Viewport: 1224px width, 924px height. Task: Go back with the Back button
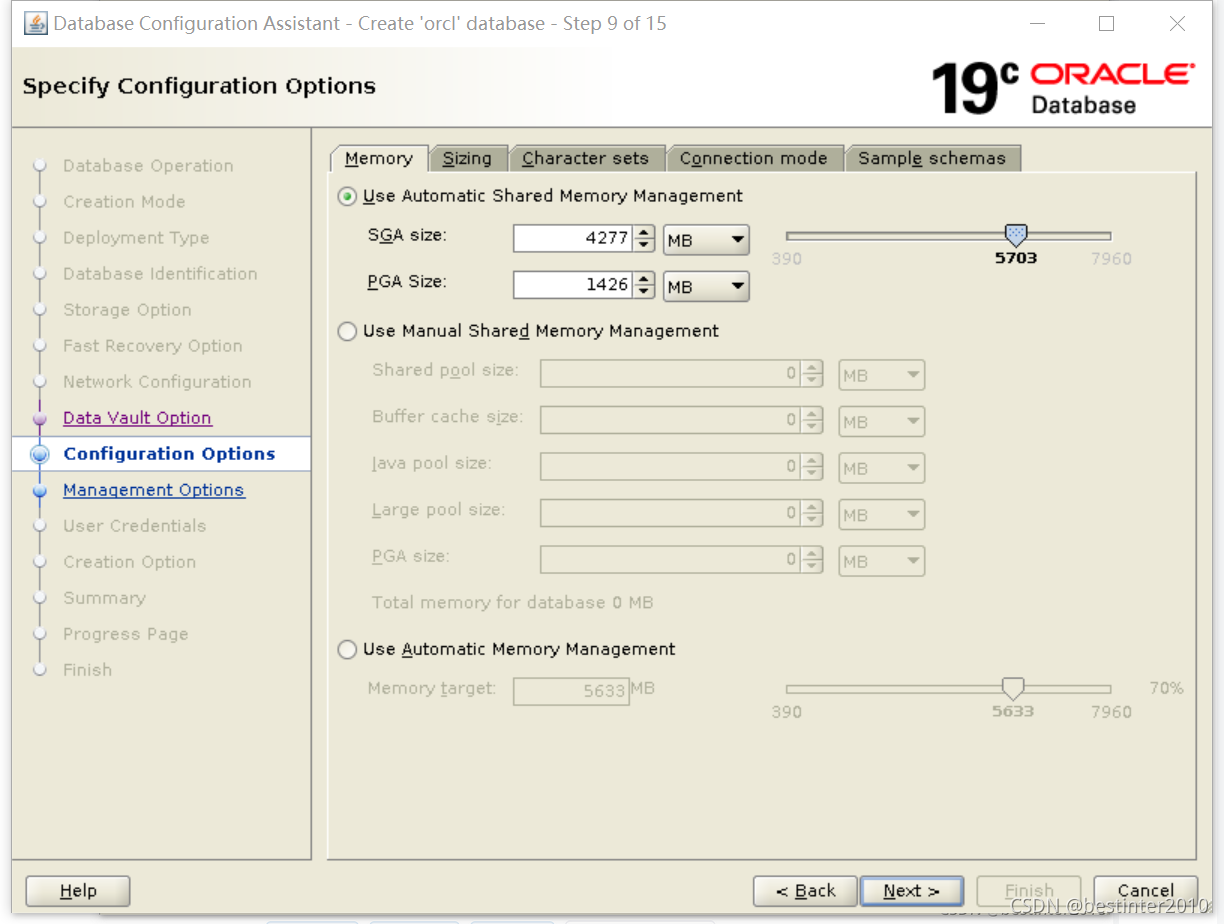tap(805, 891)
